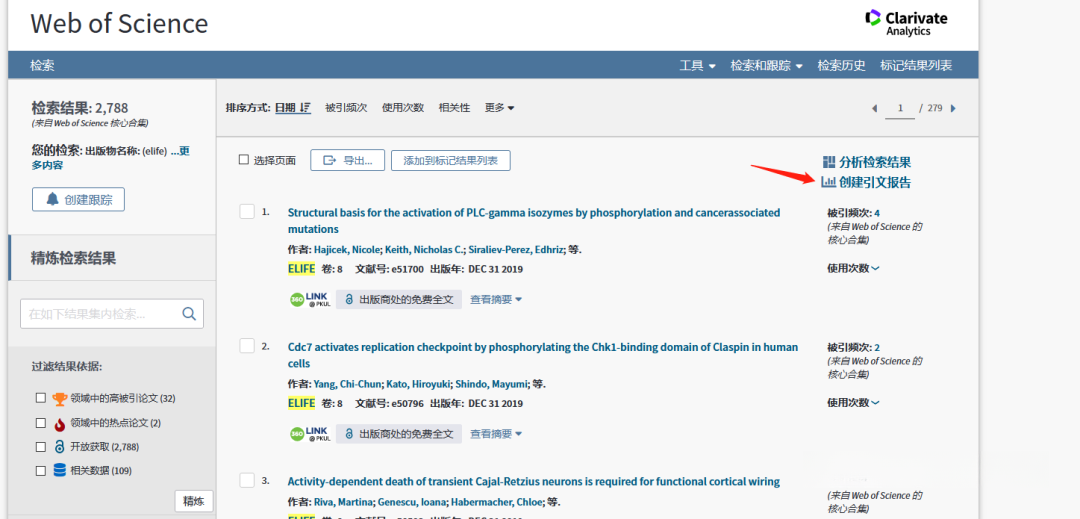The image size is (1080, 519).
Task: Open Cajal-Retzius neurons article title
Action: pyautogui.click(x=534, y=481)
